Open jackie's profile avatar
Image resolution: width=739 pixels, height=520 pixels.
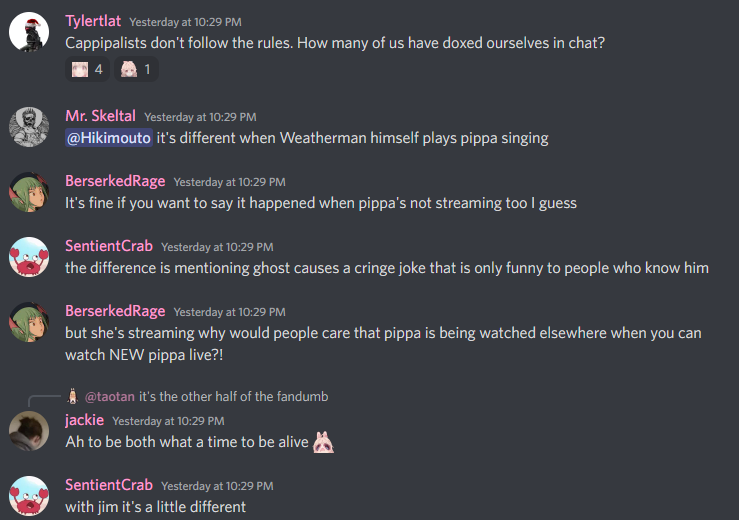(x=29, y=431)
